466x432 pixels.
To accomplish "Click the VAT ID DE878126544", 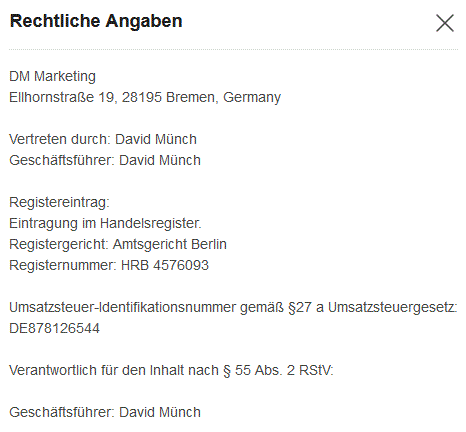I will (54, 328).
